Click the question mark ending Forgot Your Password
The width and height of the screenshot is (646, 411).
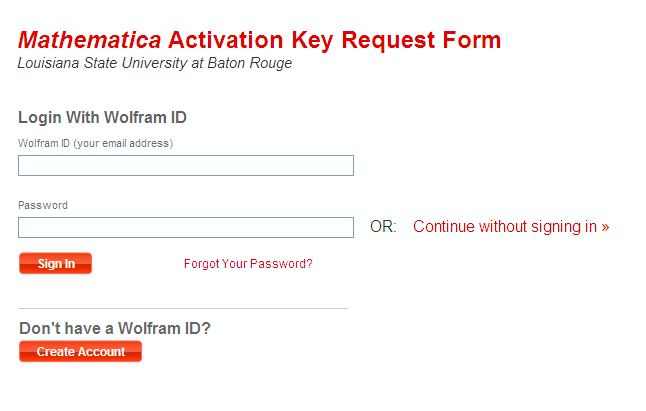[x=309, y=264]
